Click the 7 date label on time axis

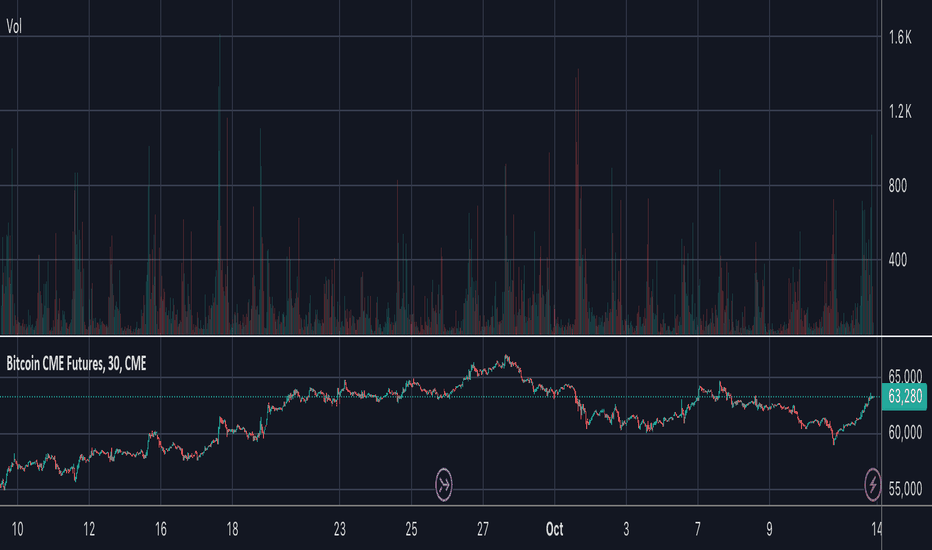(698, 529)
